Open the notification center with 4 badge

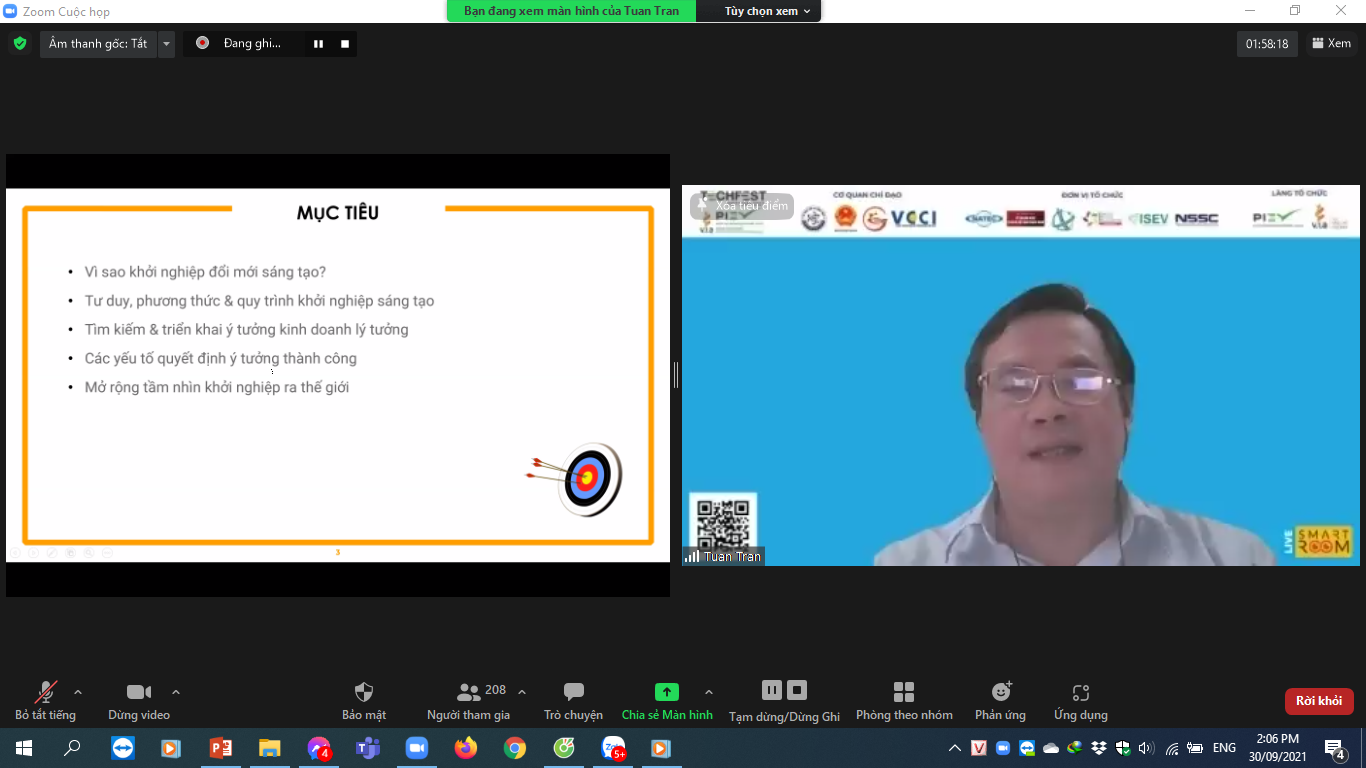tap(1335, 748)
